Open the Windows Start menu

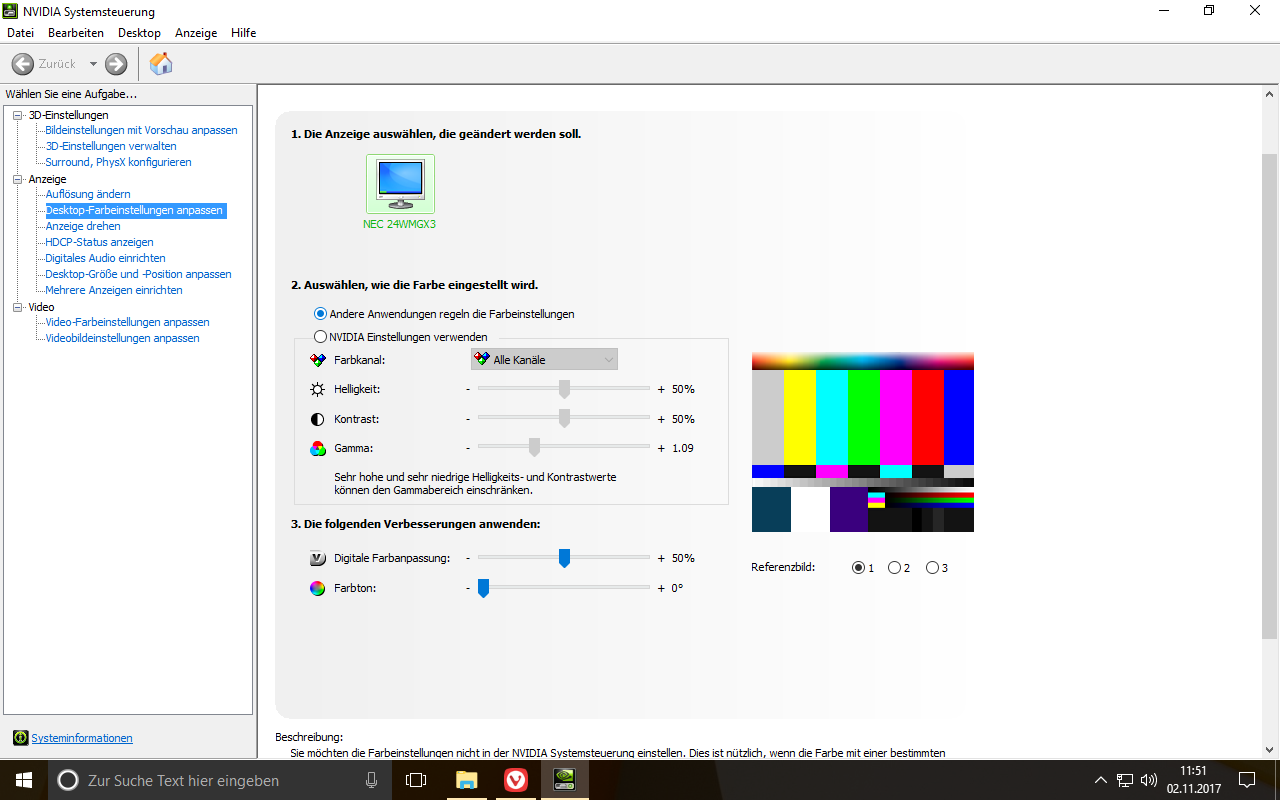tap(24, 780)
